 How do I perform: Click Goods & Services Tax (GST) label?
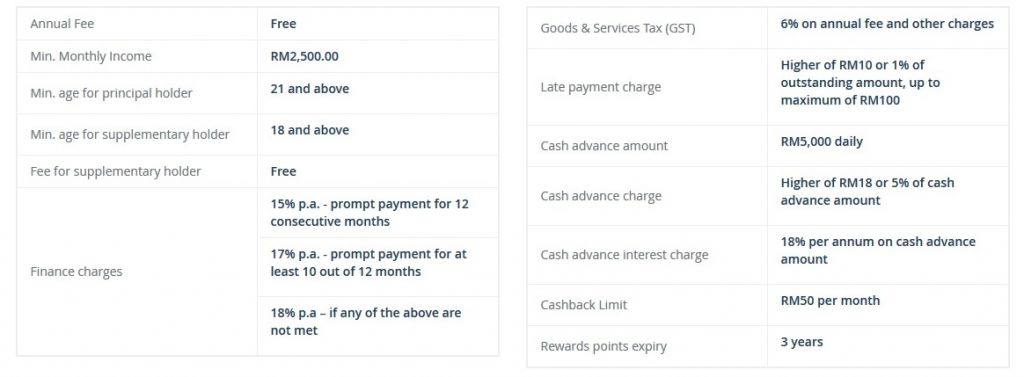point(618,28)
